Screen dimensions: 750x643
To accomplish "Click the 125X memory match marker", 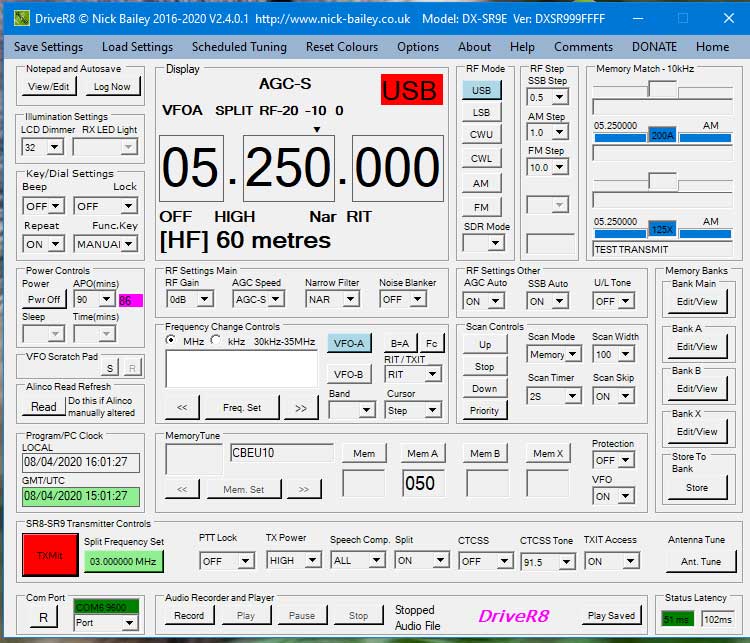I will [x=662, y=230].
